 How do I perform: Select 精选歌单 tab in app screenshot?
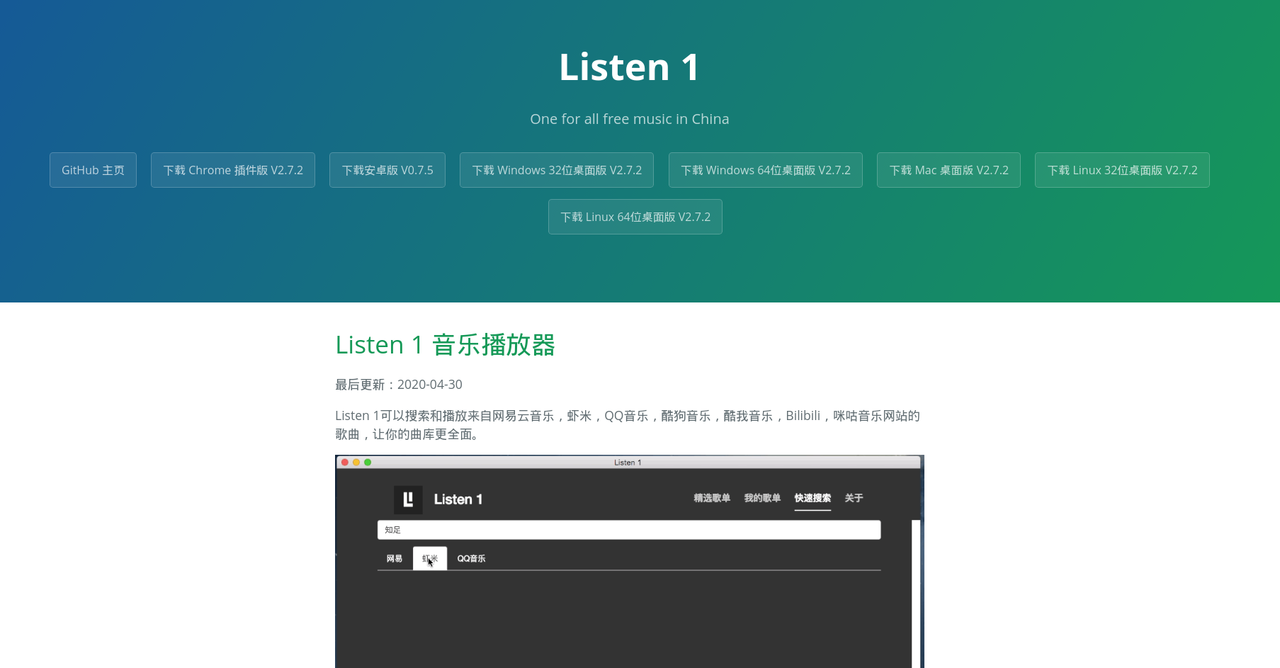click(712, 498)
